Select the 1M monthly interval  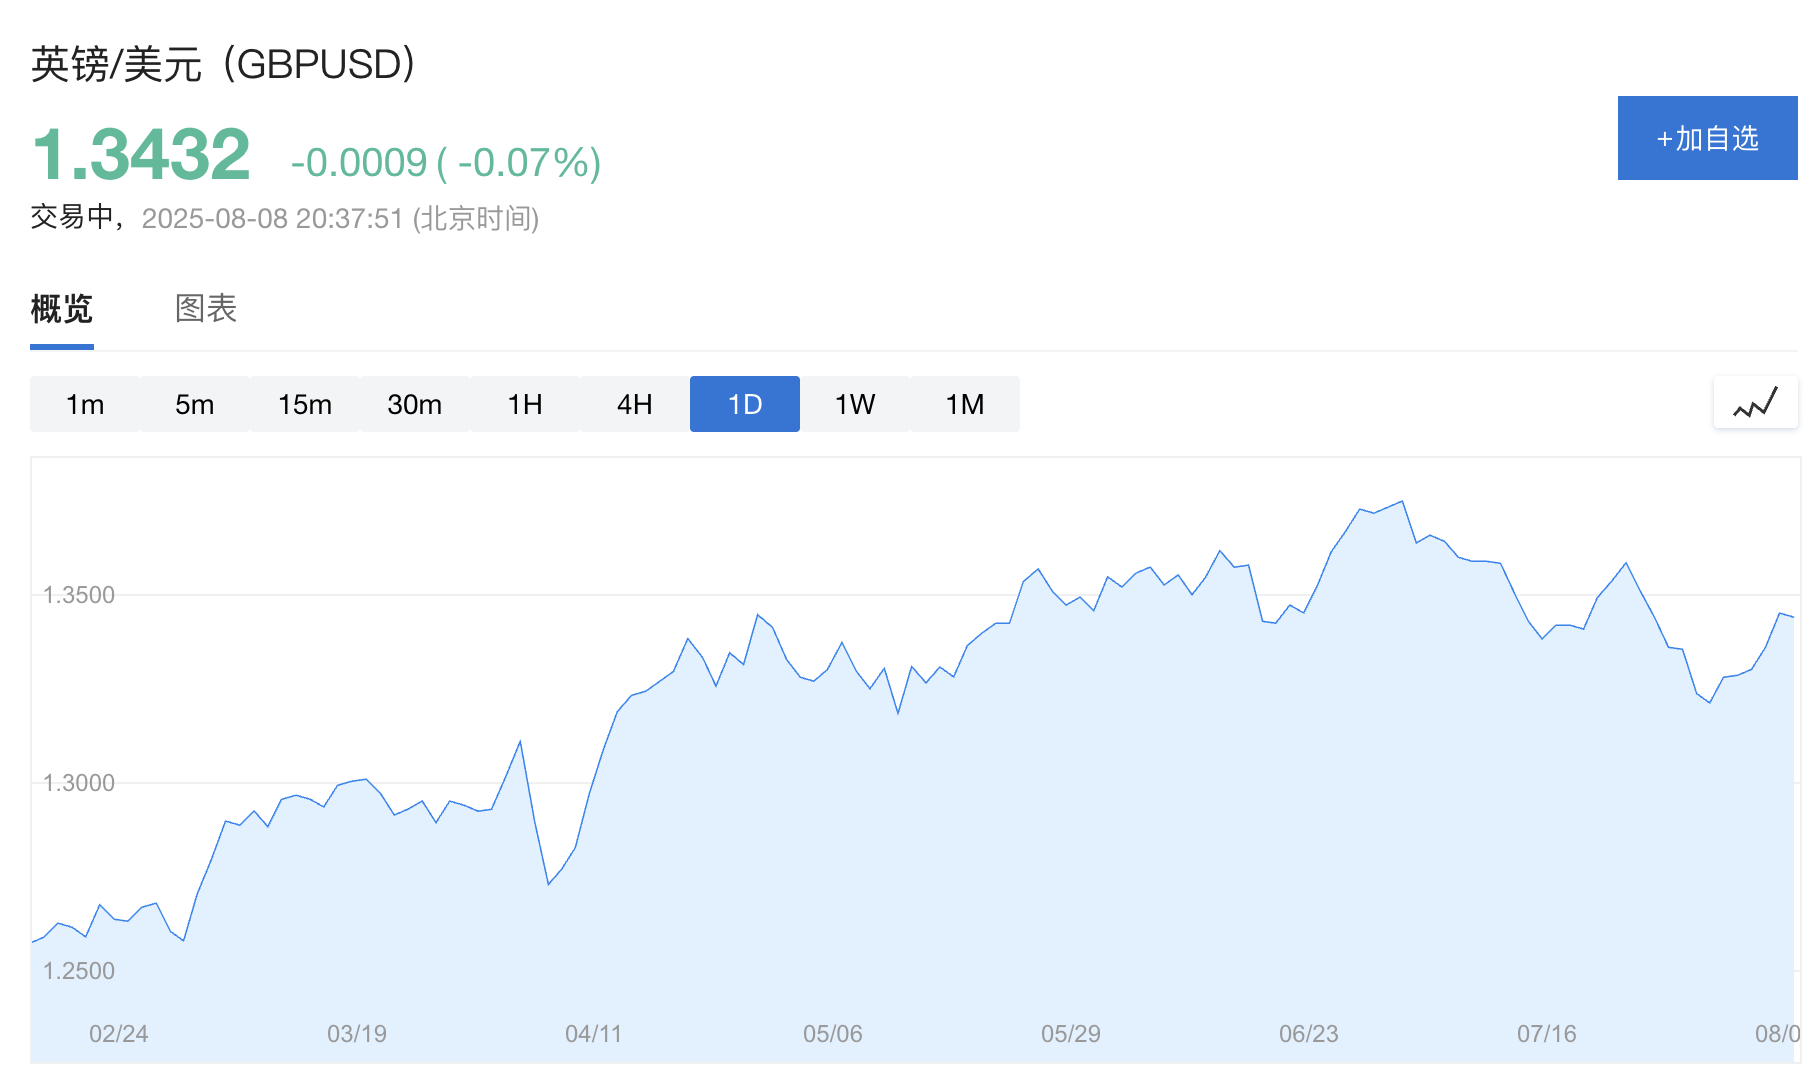(965, 404)
